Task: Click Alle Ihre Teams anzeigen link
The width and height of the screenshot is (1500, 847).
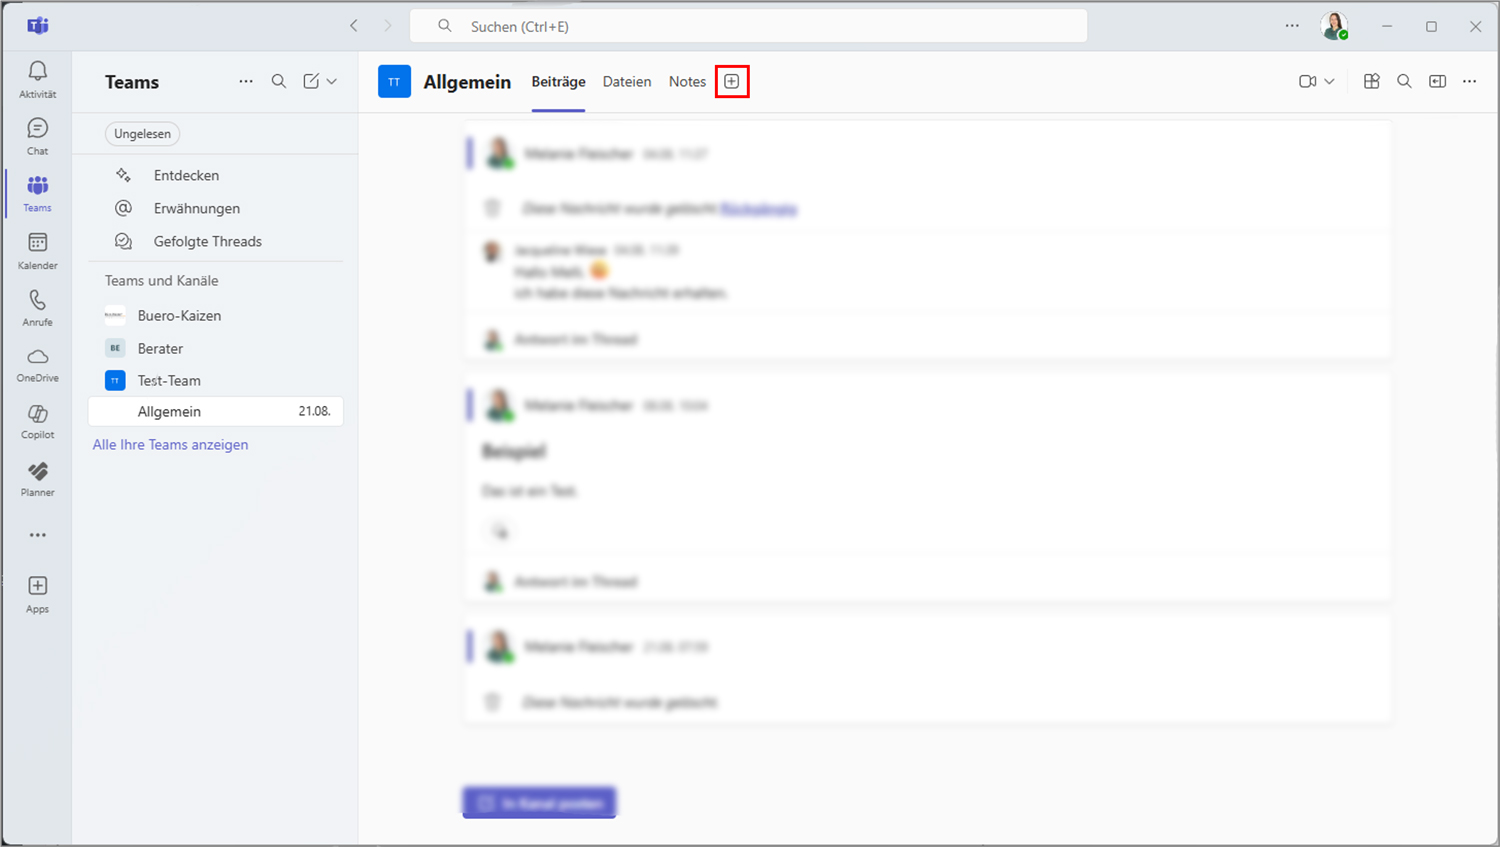Action: click(x=170, y=445)
